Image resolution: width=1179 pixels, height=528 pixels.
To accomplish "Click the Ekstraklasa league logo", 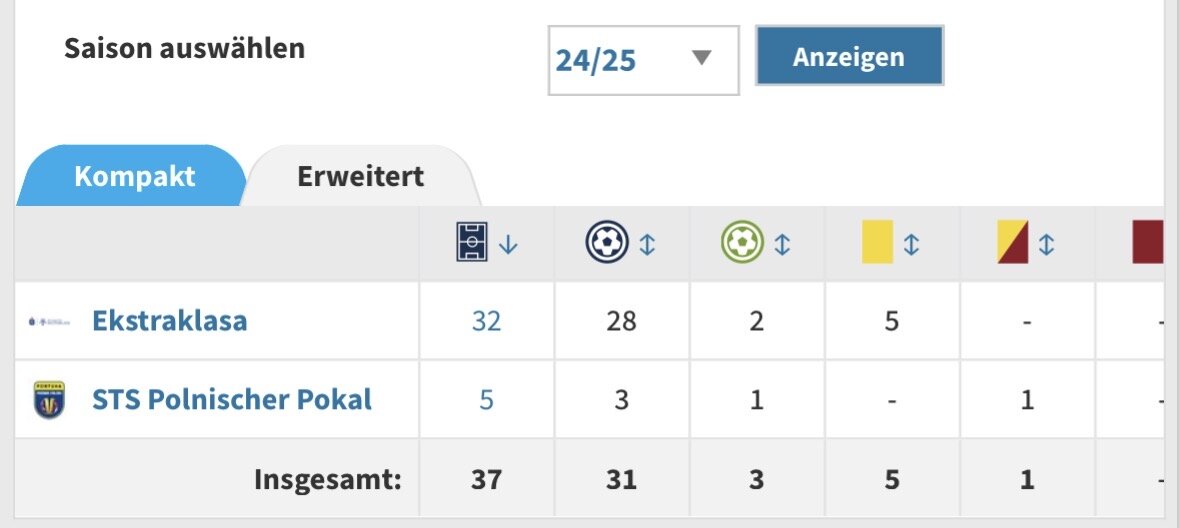I will point(50,321).
